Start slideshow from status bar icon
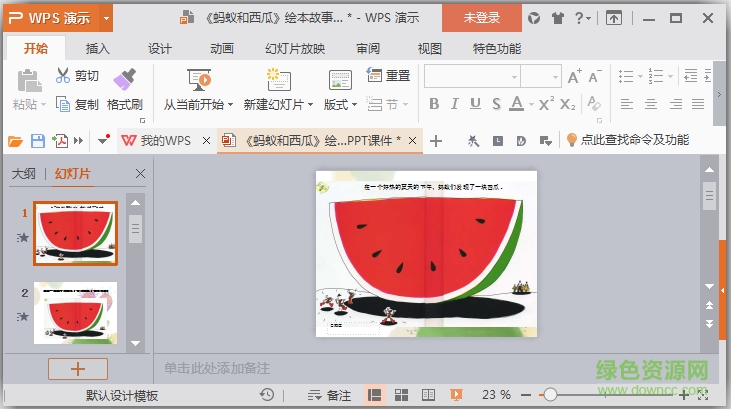 (x=456, y=395)
